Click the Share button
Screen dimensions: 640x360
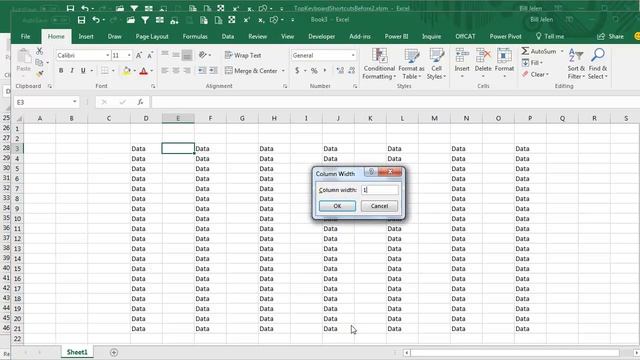coord(611,36)
